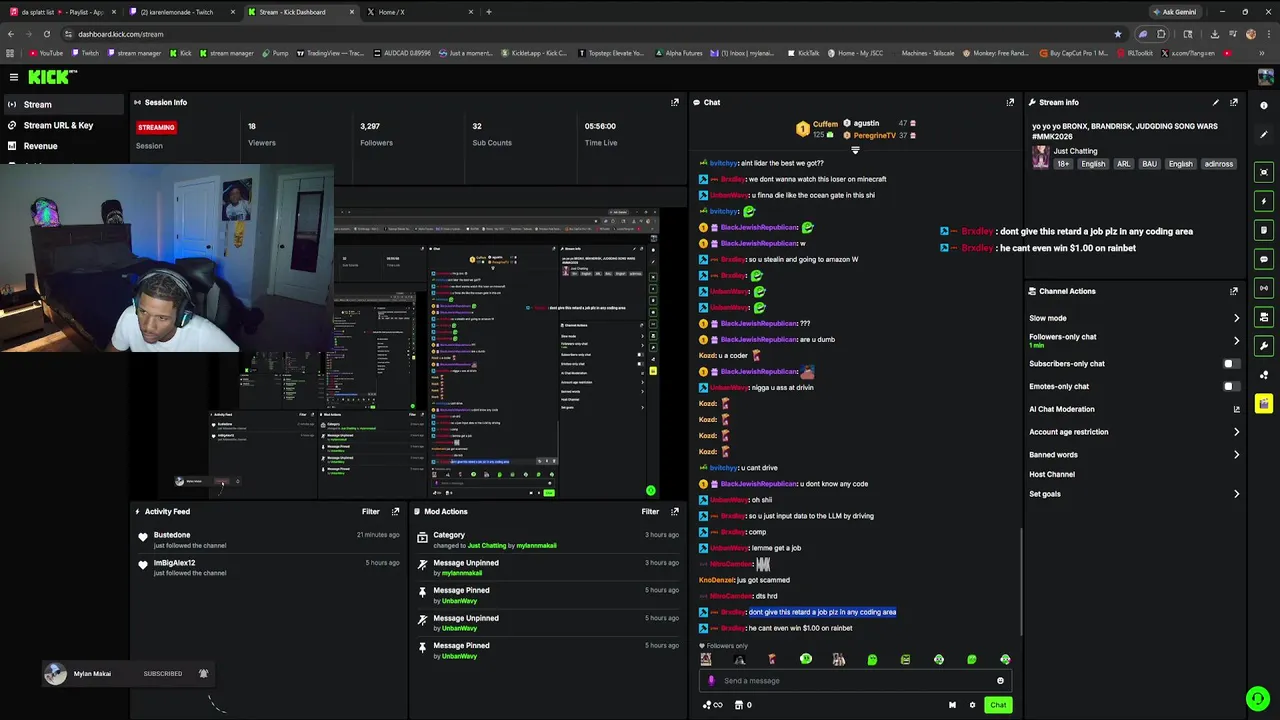Open the hamburger menu beside Kick logo

[13, 77]
